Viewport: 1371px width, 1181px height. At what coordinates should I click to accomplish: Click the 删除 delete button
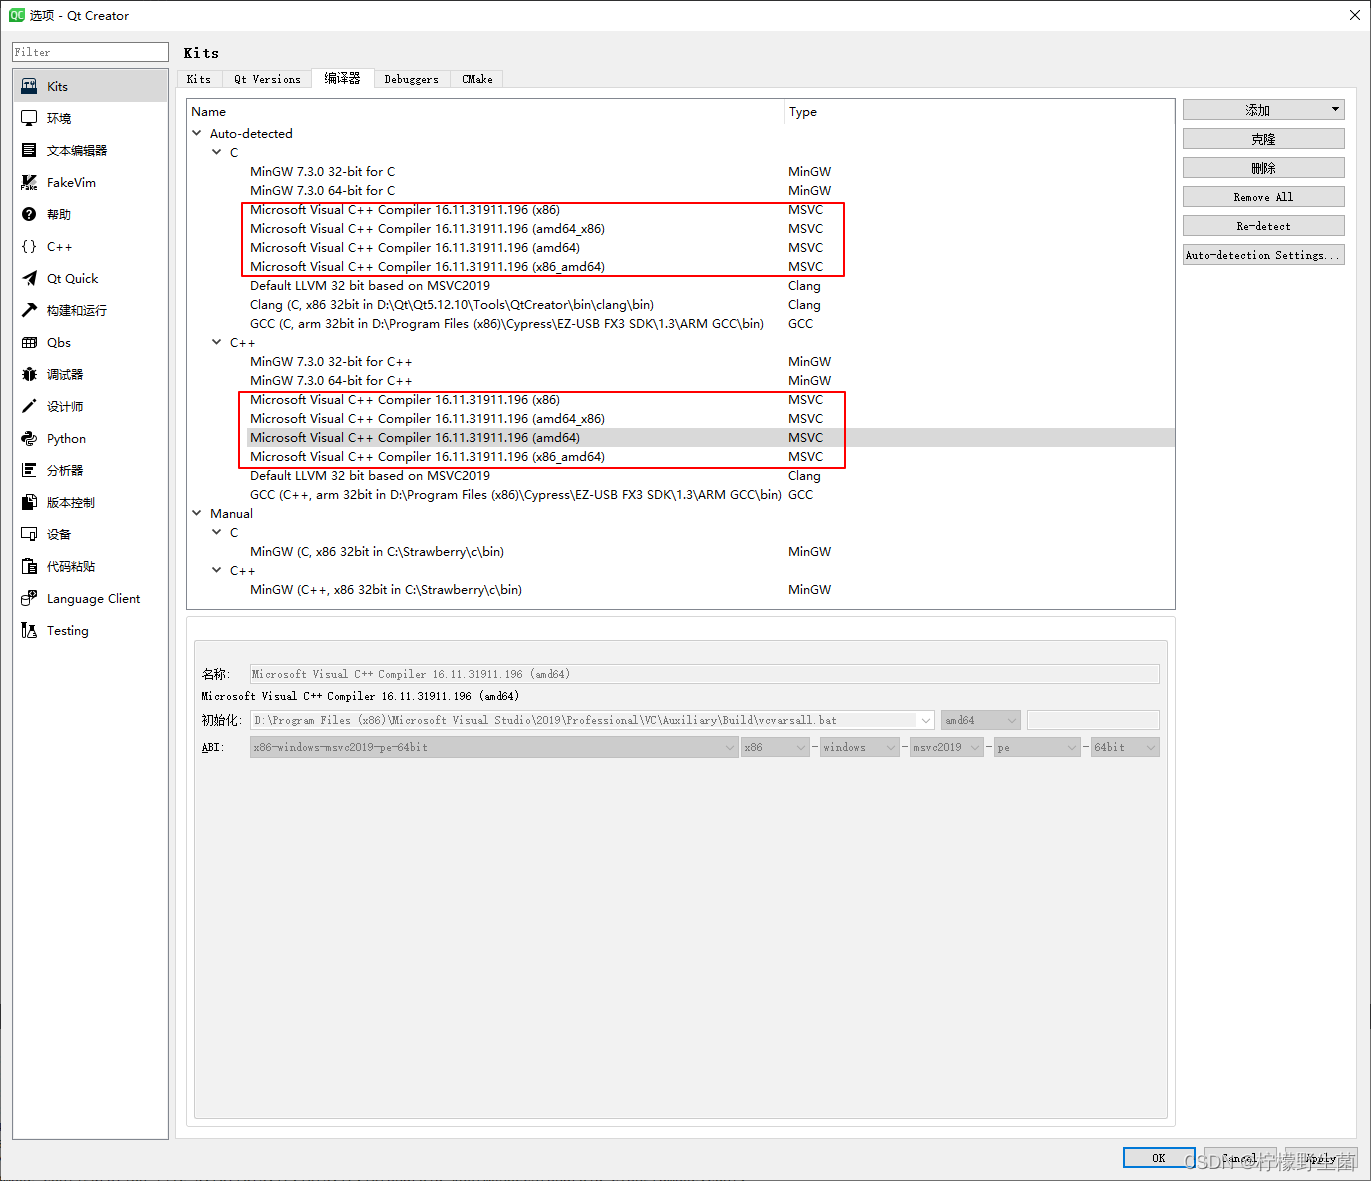pos(1263,168)
